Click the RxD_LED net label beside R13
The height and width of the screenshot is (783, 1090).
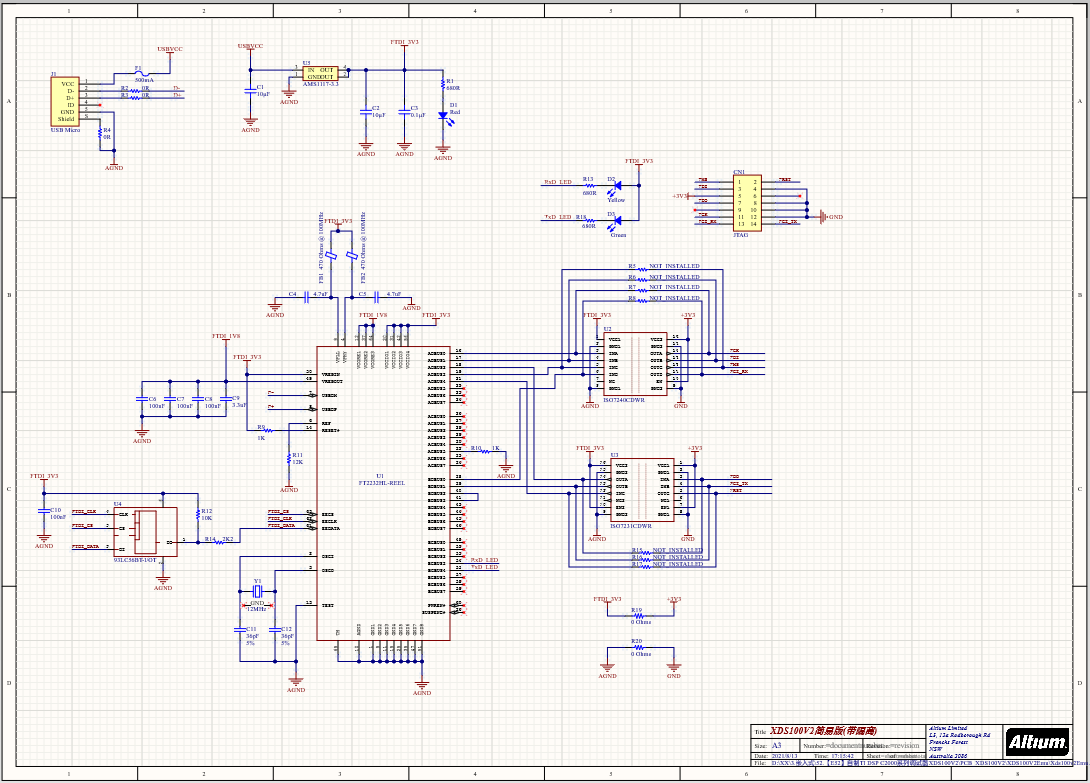(x=558, y=182)
